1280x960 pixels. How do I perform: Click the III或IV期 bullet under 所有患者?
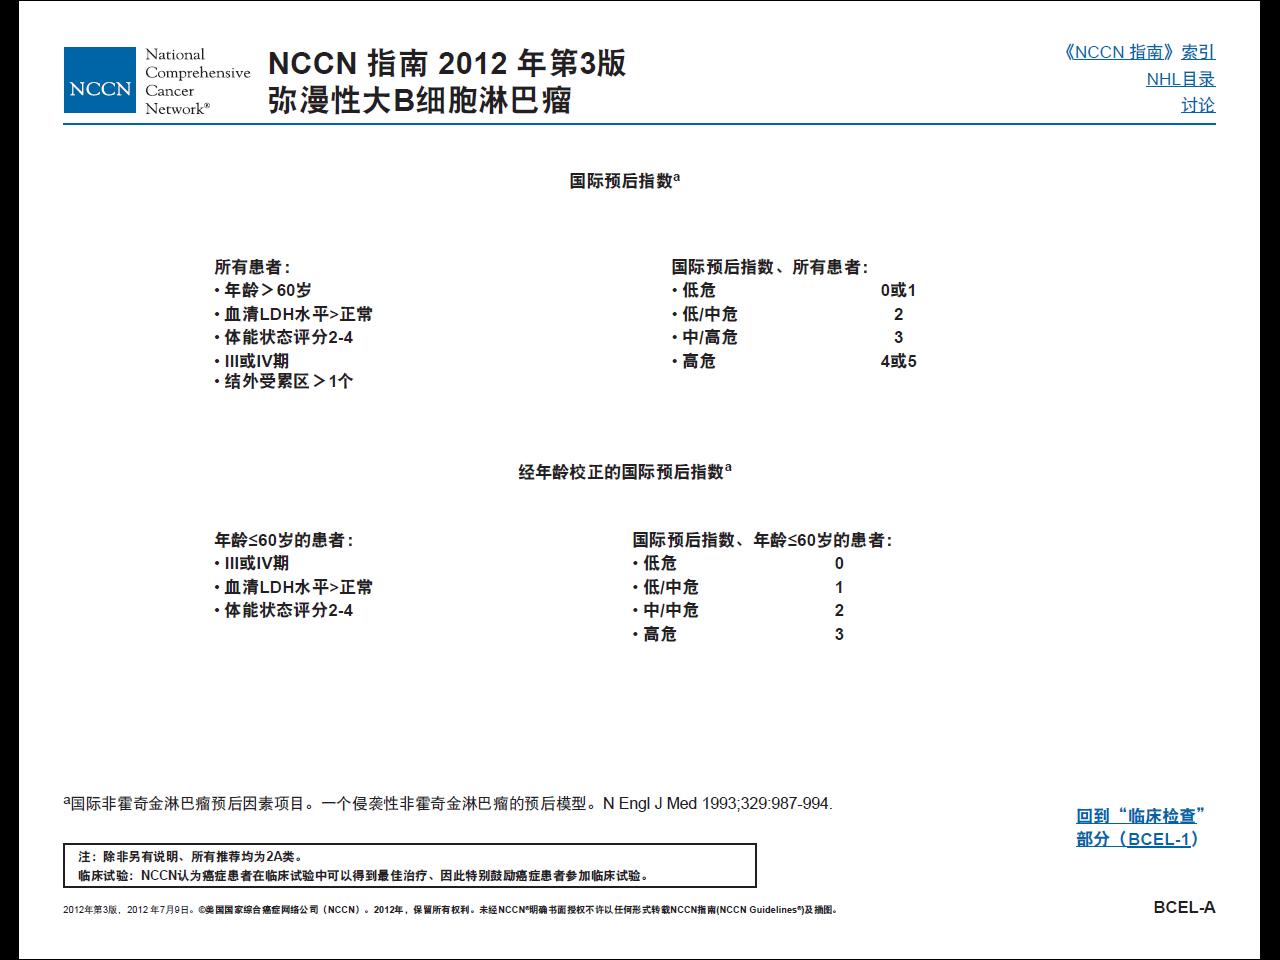(x=252, y=361)
